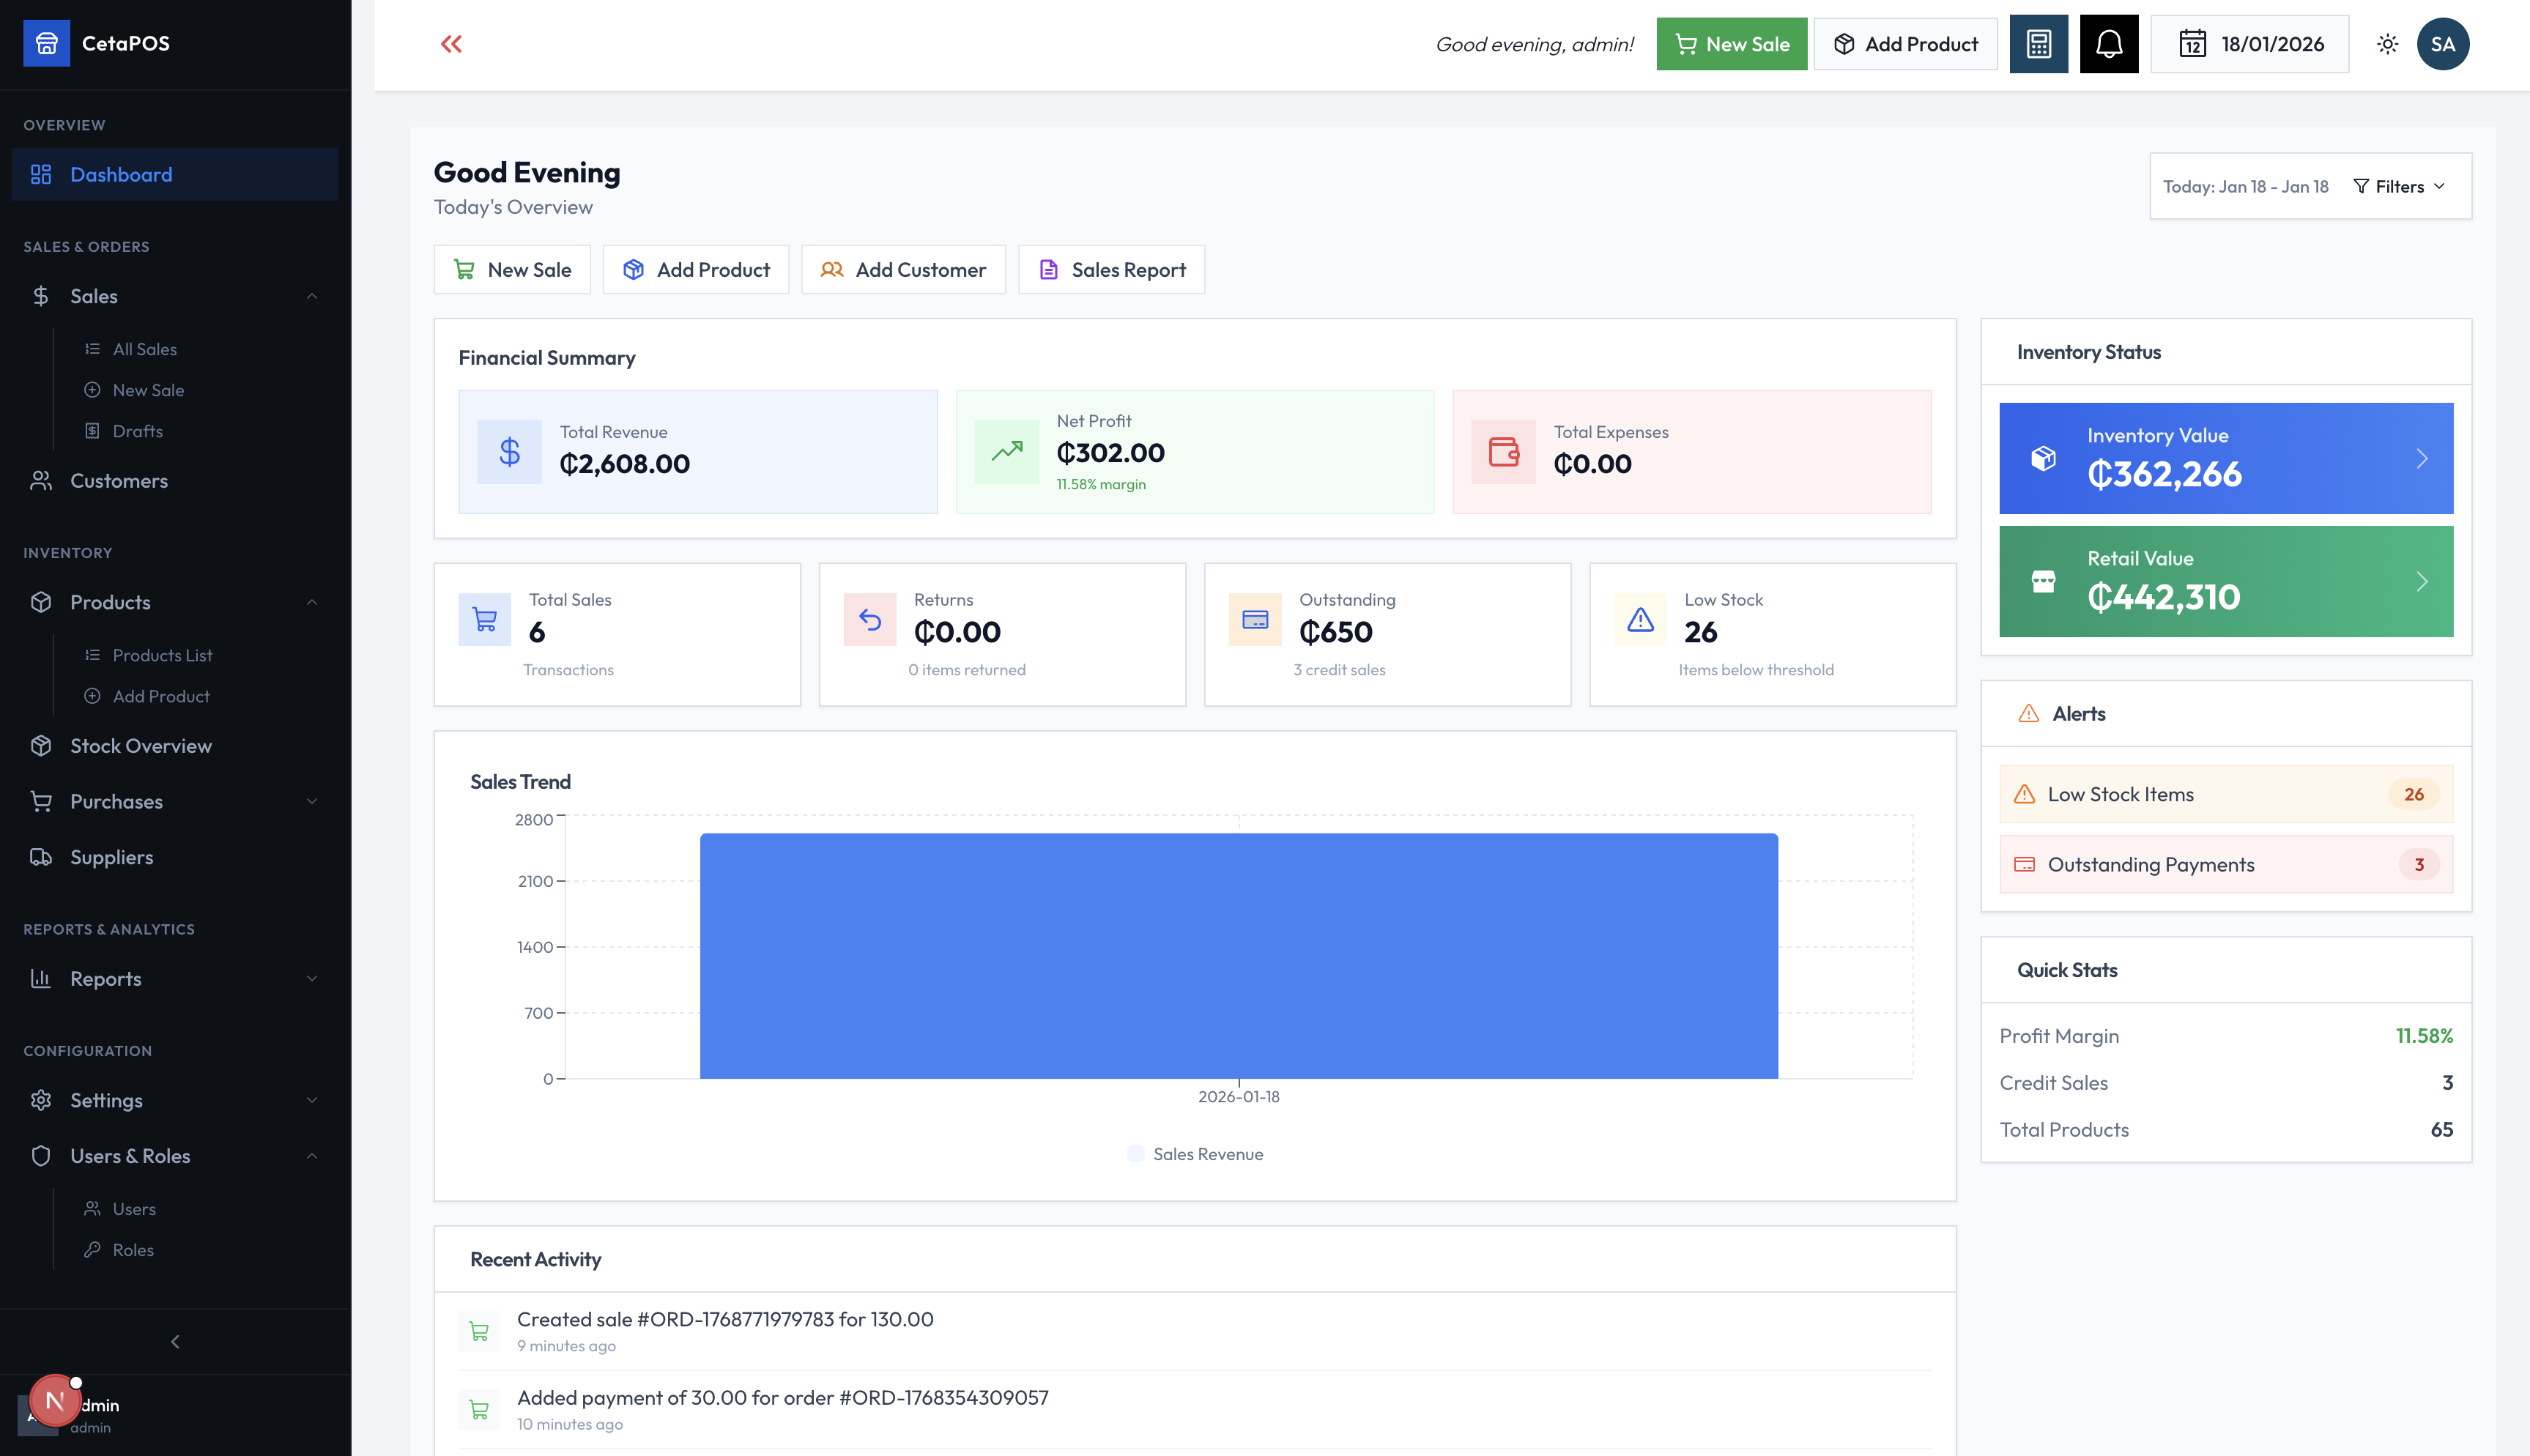Screen dimensions: 2530x1456
Task: Click the green New Sale button
Action: 1732,43
